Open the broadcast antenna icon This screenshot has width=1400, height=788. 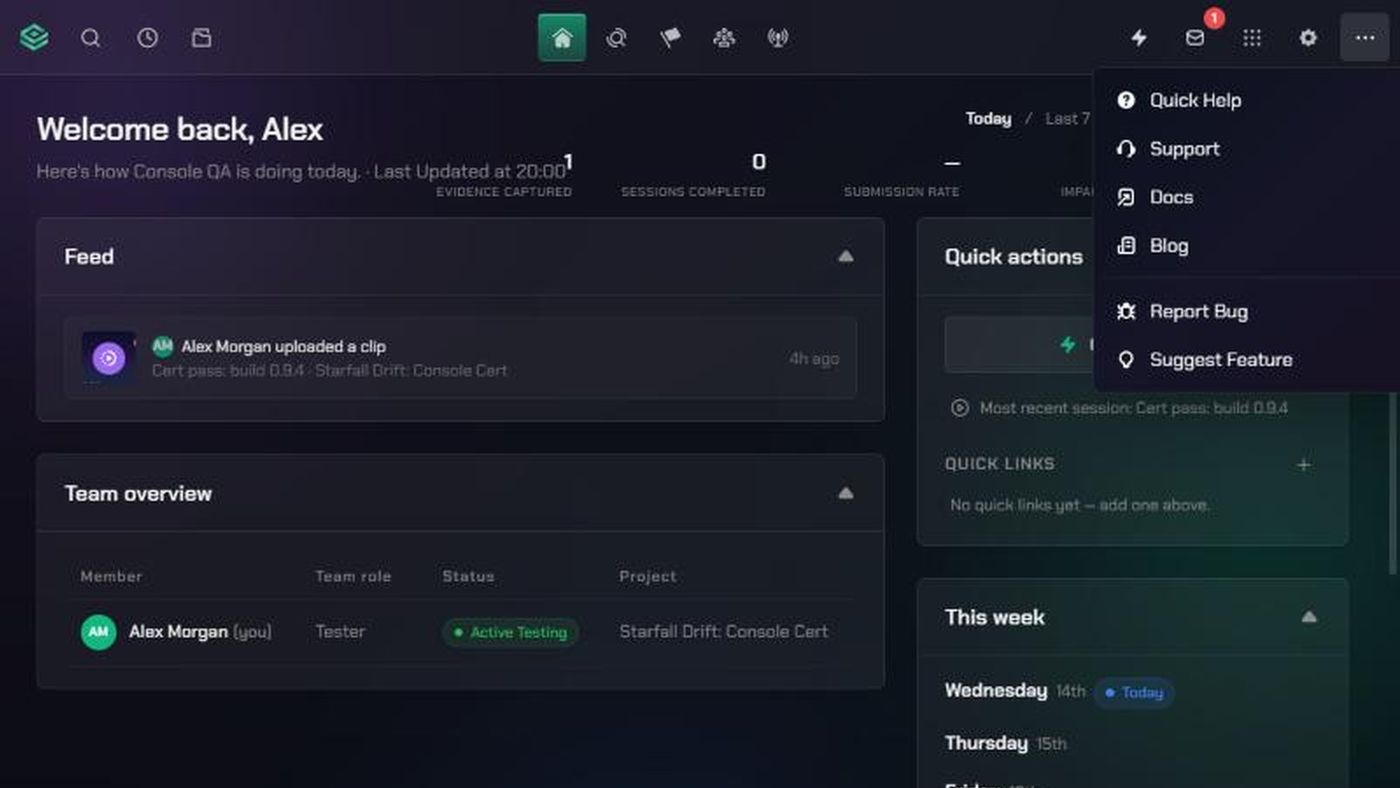coord(778,38)
